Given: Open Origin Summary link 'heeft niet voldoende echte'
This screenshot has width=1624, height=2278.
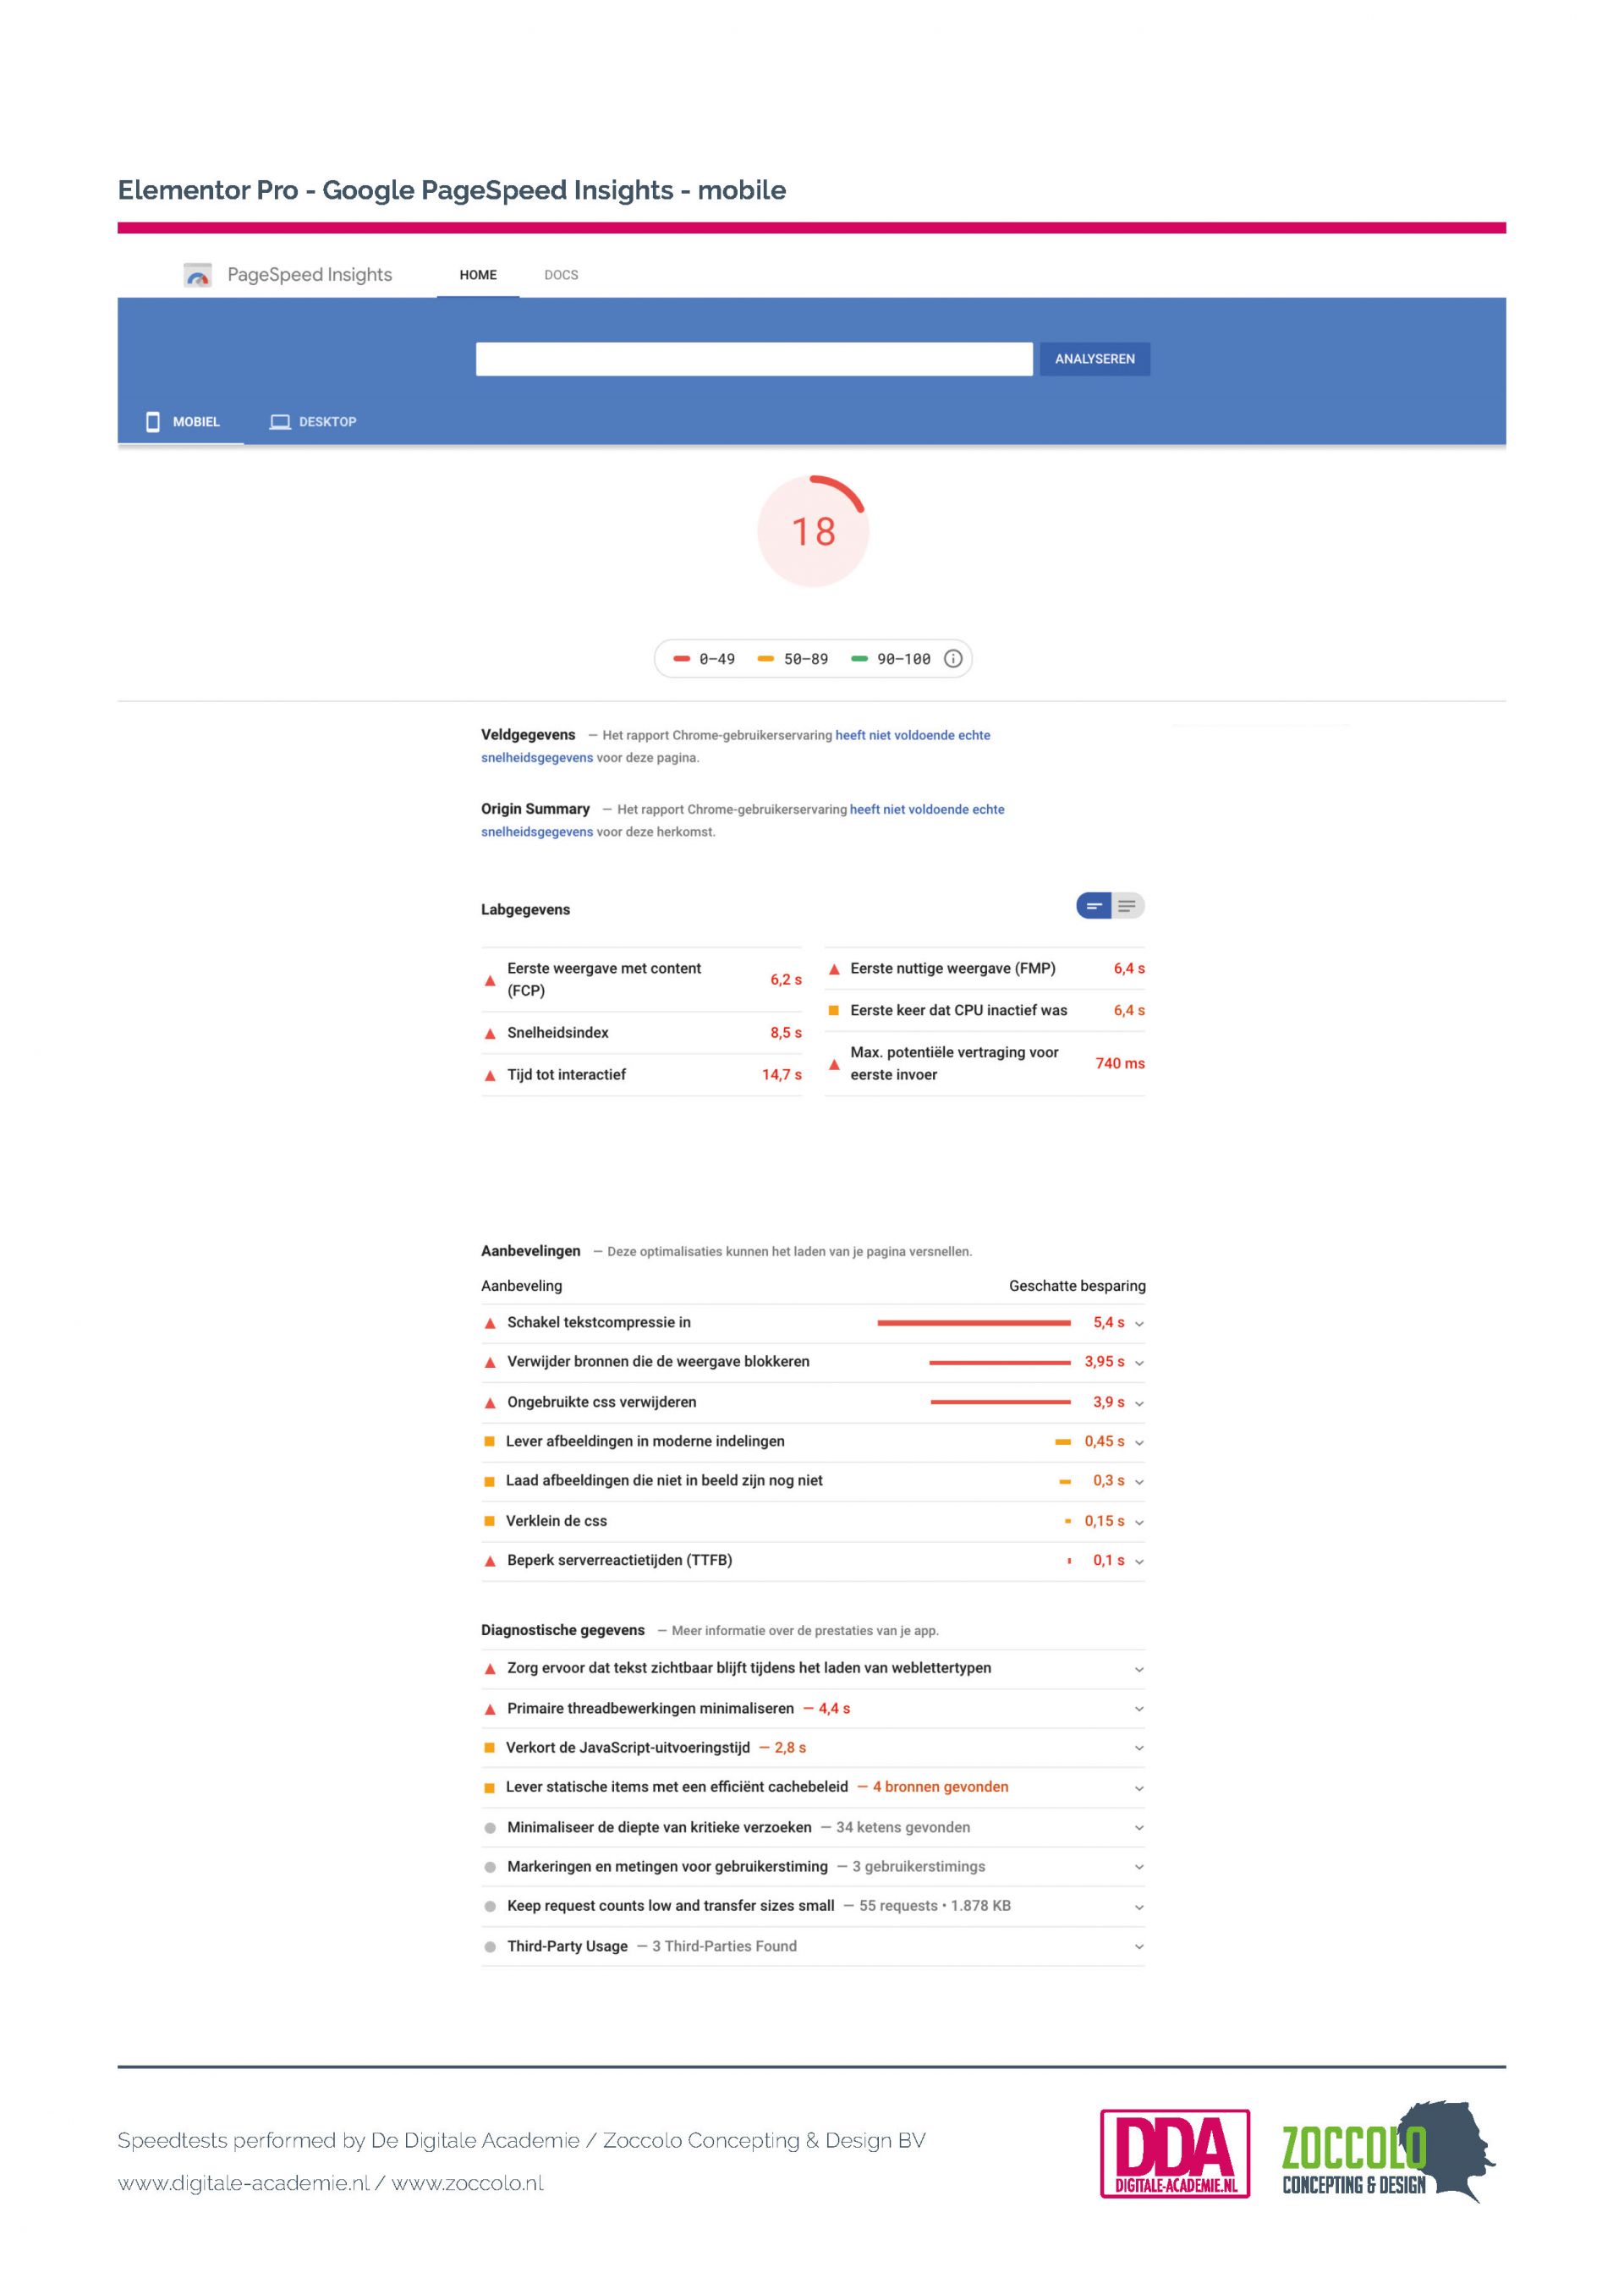Looking at the screenshot, I should pyautogui.click(x=927, y=809).
